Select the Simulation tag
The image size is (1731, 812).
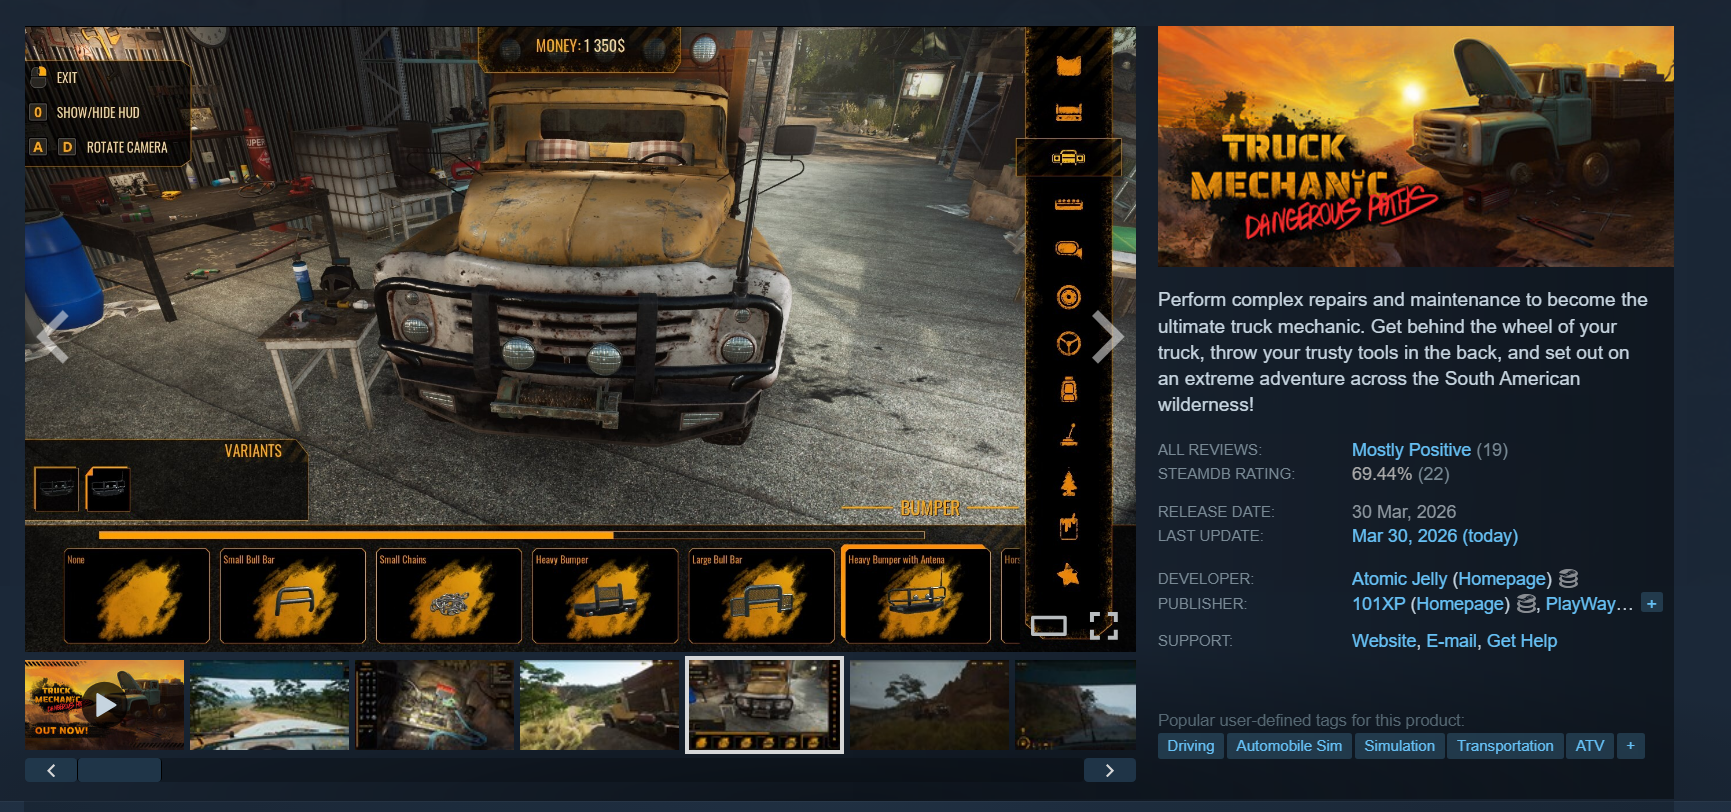1400,746
